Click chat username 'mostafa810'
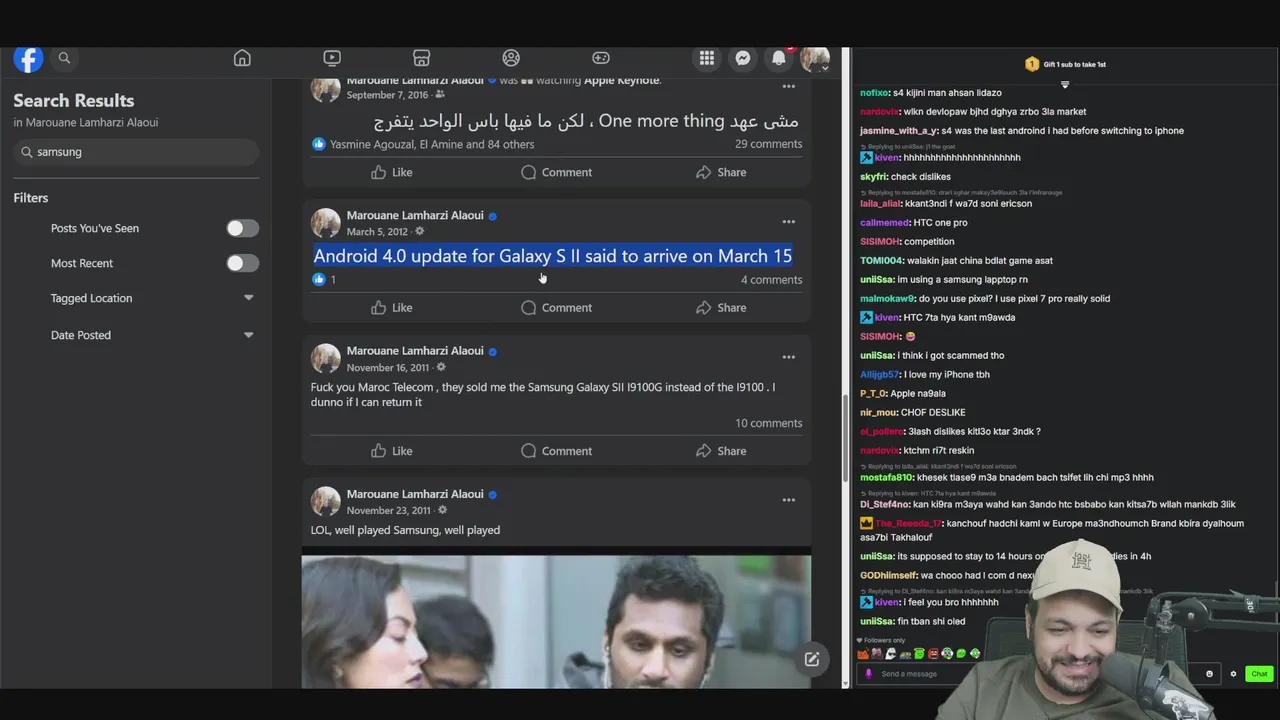1280x720 pixels. pyautogui.click(x=887, y=478)
